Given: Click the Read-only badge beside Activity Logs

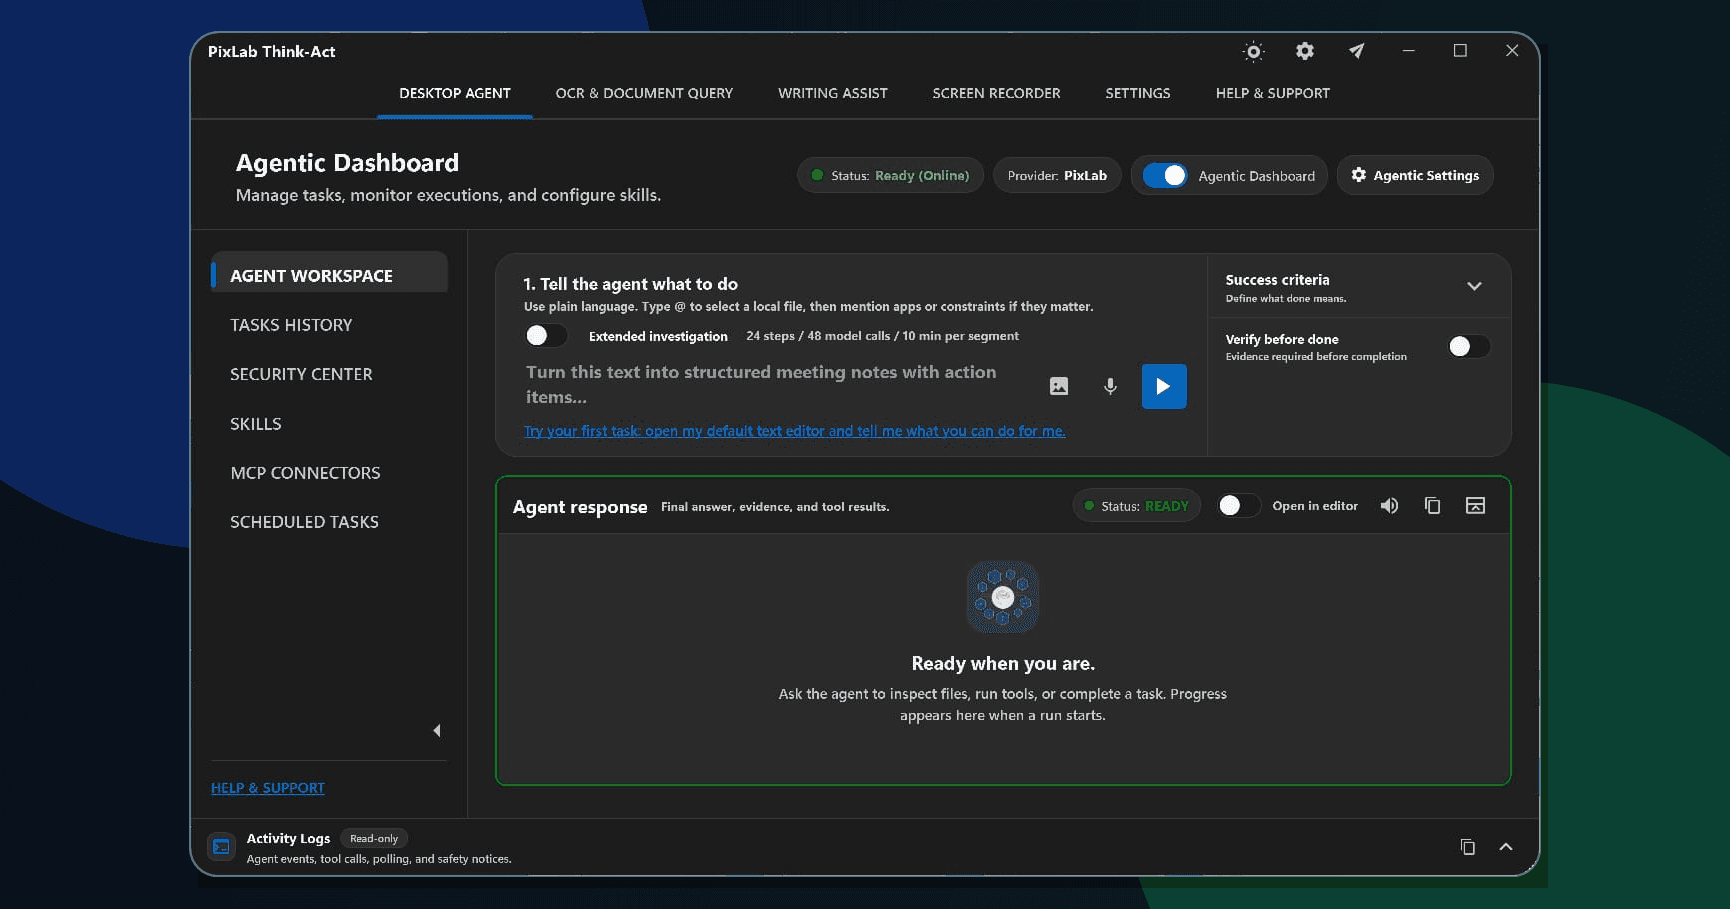Looking at the screenshot, I should pos(374,838).
